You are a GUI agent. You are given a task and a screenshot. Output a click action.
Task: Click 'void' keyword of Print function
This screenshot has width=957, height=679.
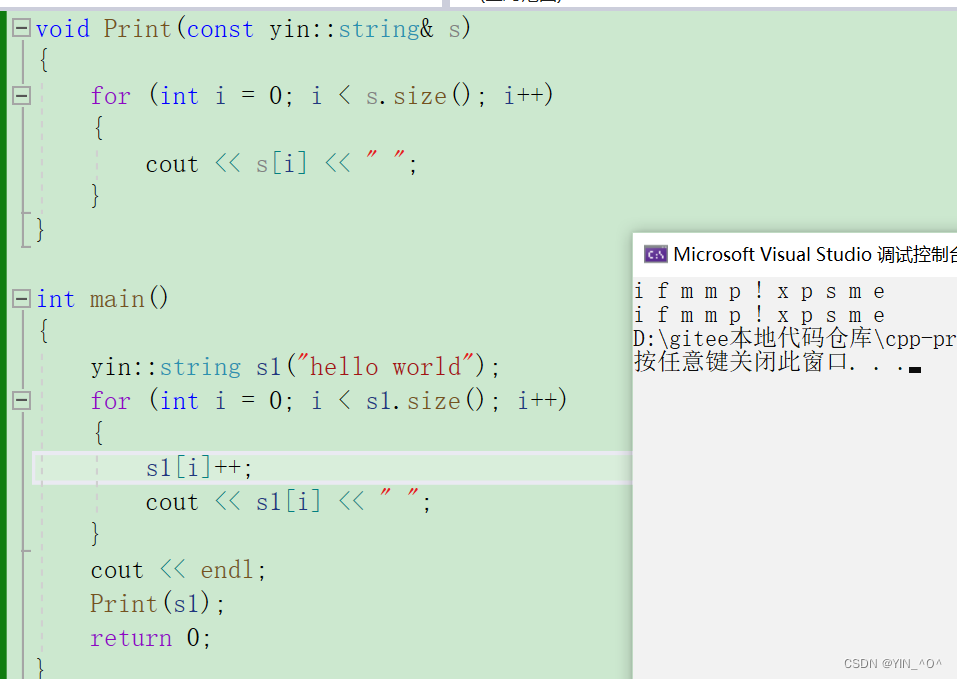(62, 29)
